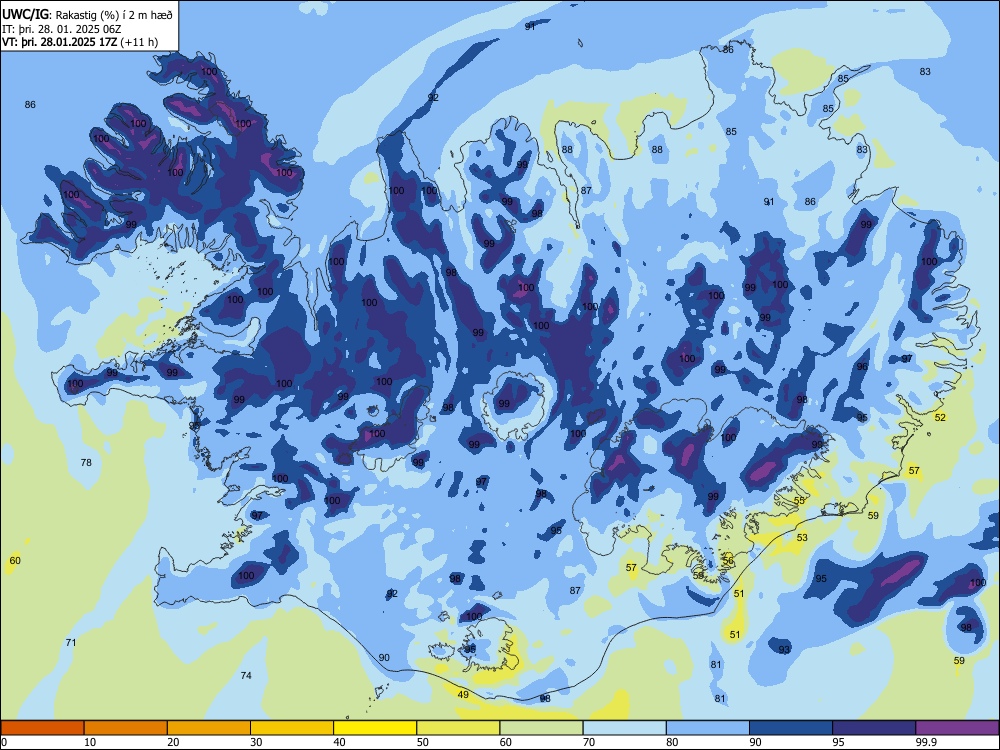Screen dimensions: 1000x750
Task: Click the map value '93' in the southeast sea
Action: [x=784, y=649]
